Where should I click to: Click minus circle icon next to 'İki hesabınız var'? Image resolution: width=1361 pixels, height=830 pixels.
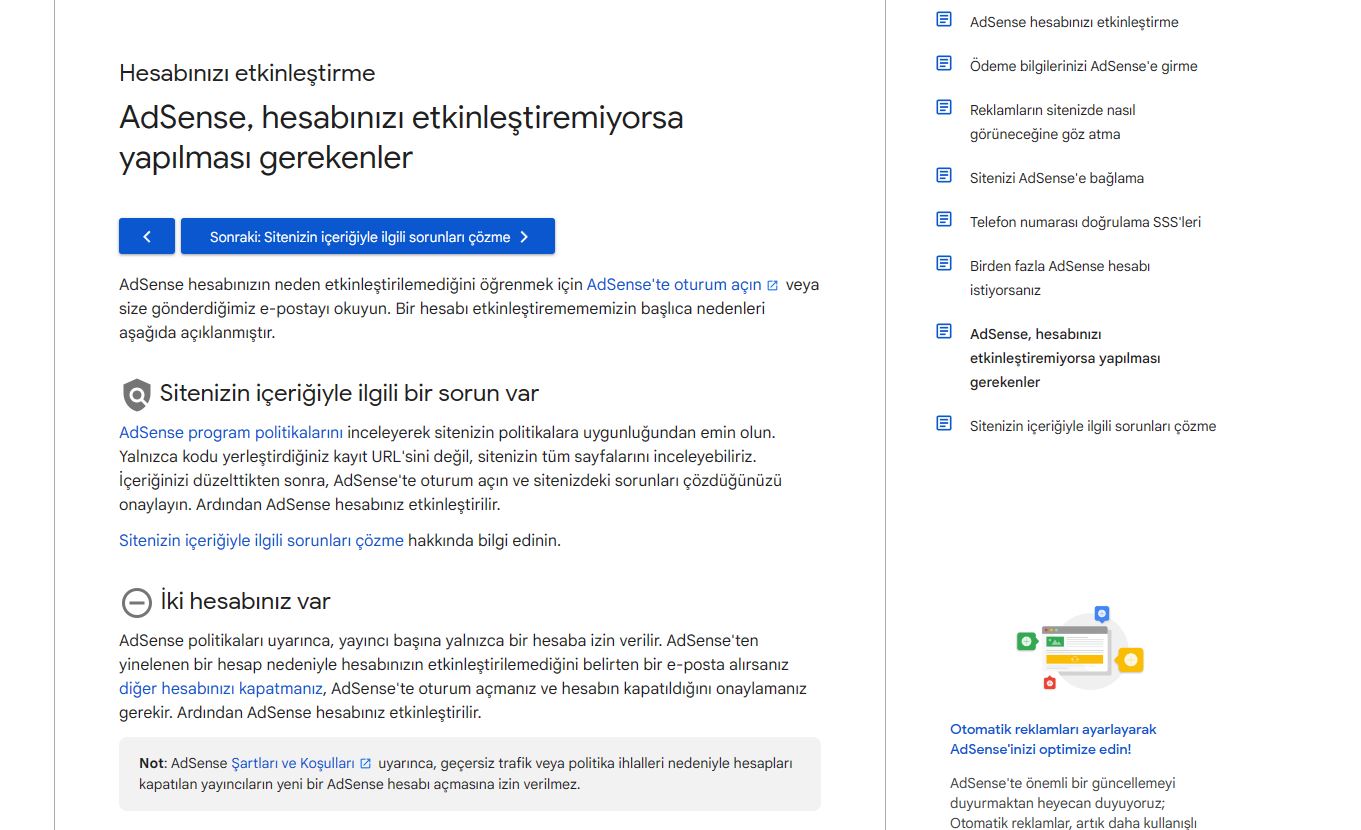tap(136, 603)
